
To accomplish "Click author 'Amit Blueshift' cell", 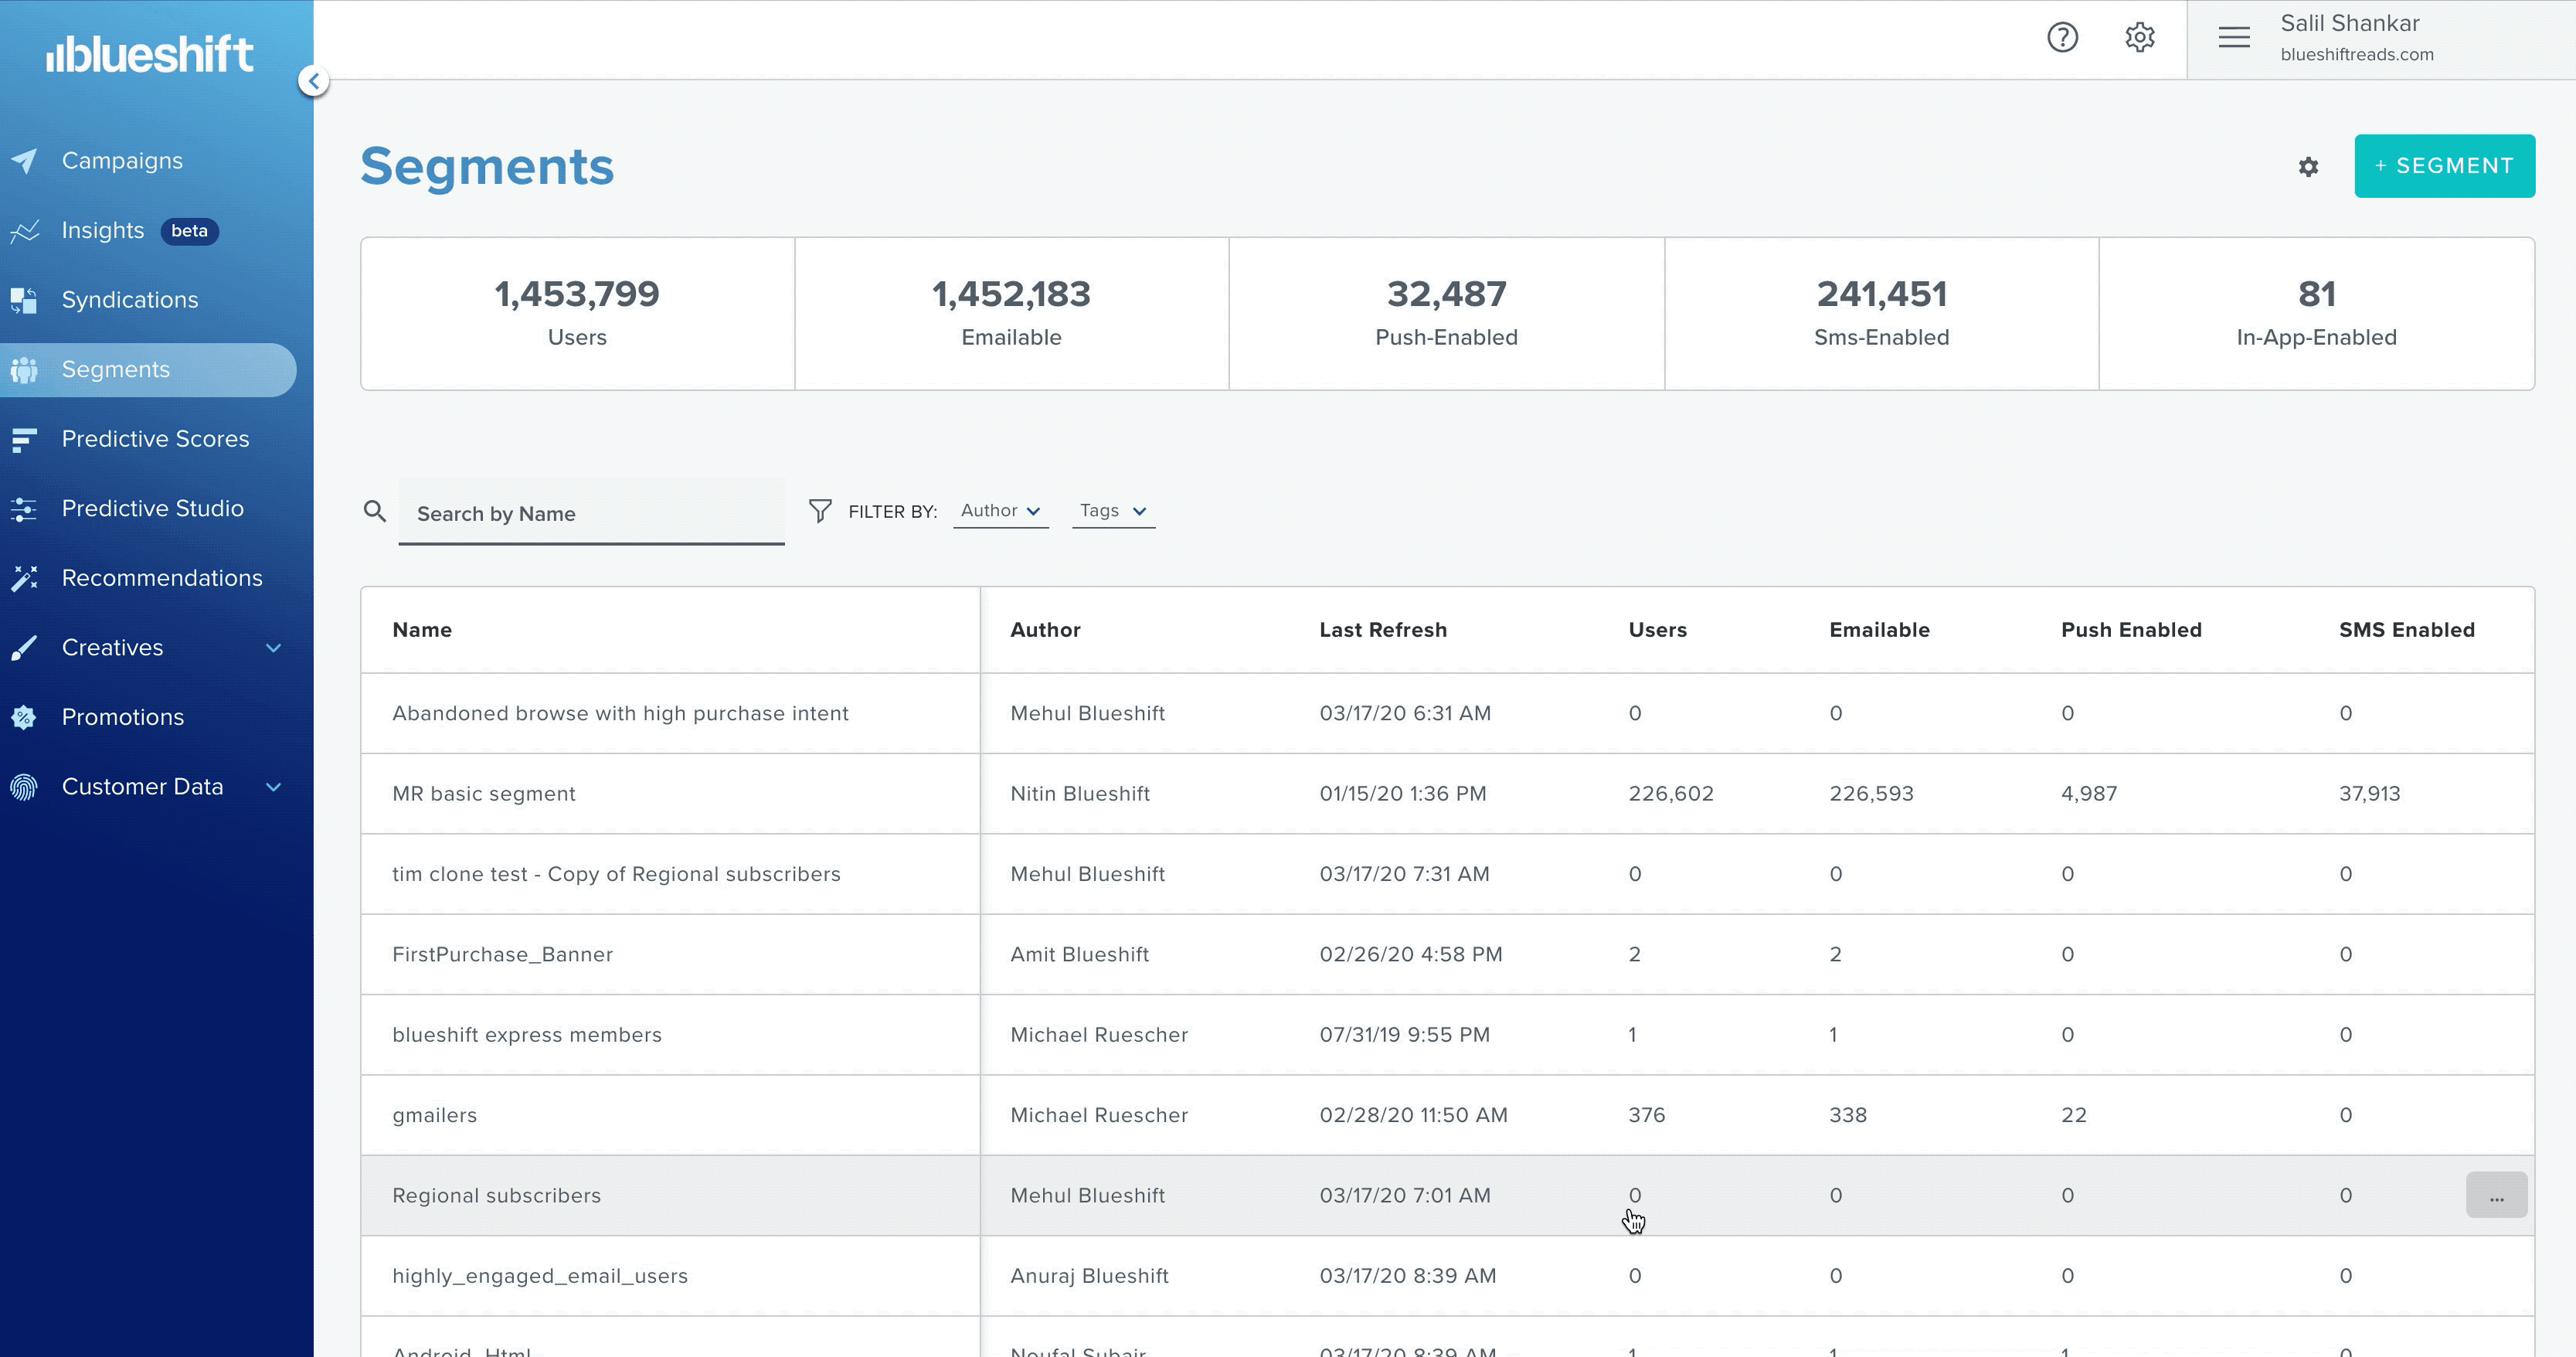I will click(1079, 955).
